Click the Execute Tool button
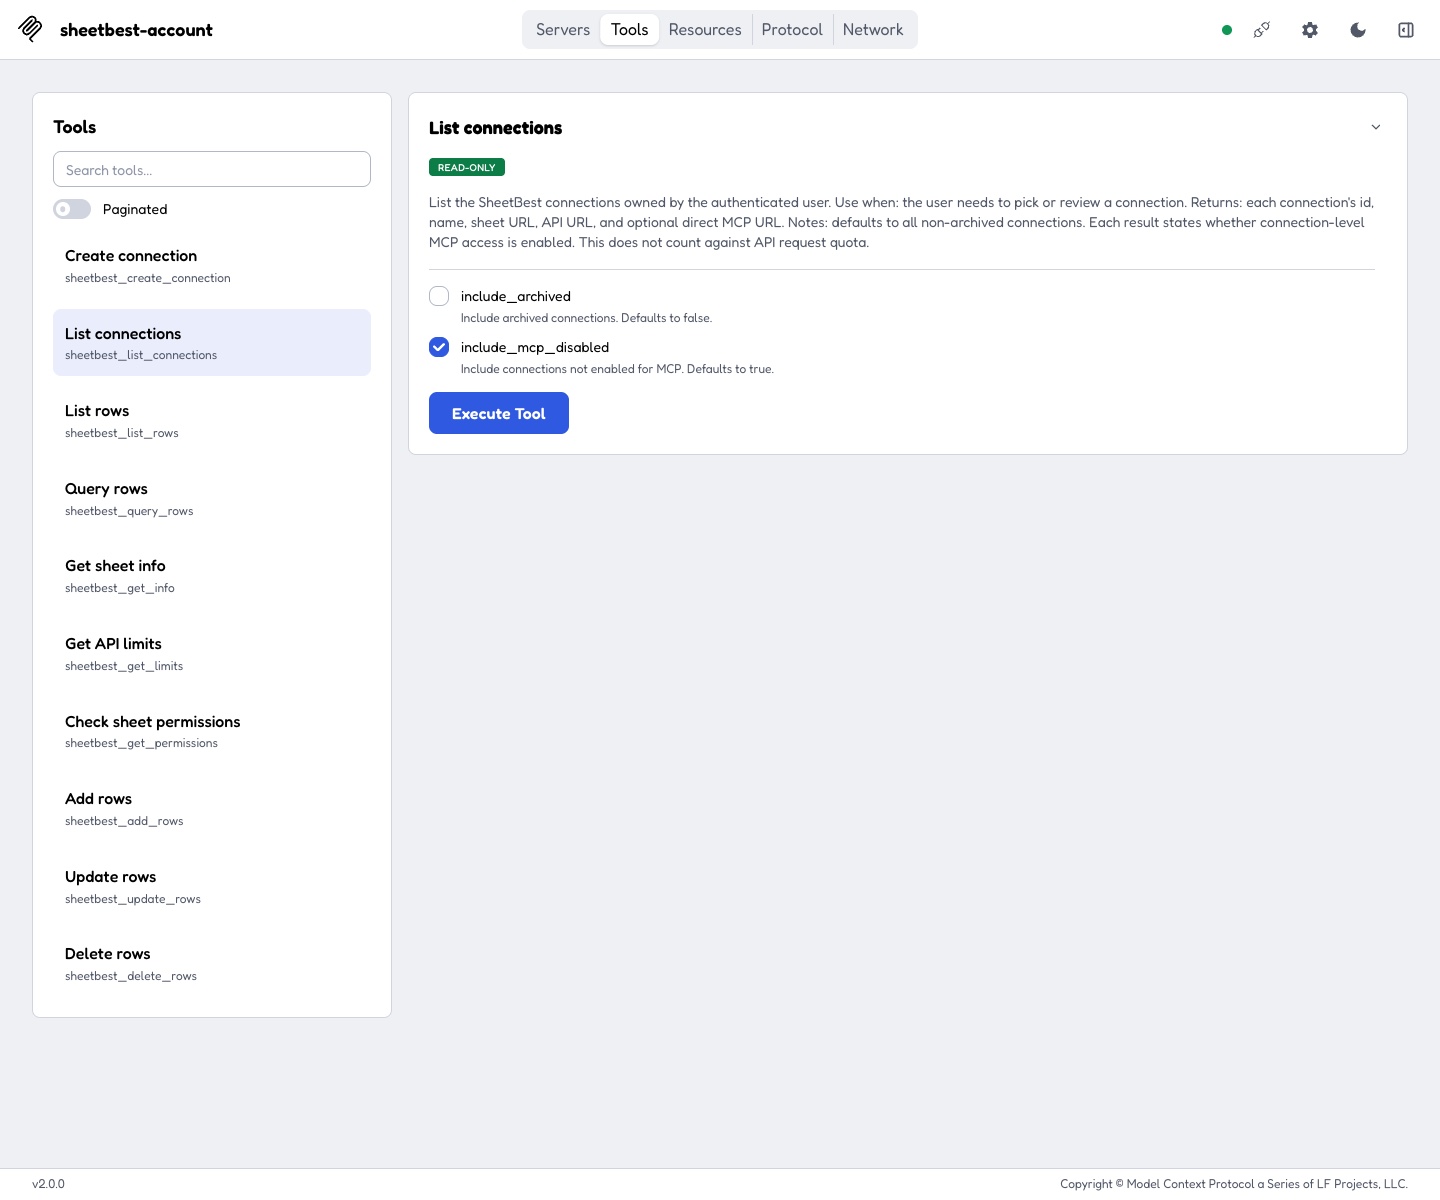The image size is (1440, 1200). click(499, 413)
